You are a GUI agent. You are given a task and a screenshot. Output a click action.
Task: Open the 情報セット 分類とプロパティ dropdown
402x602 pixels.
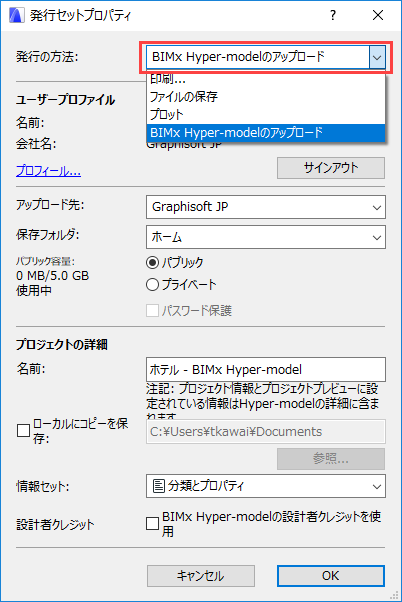pyautogui.click(x=266, y=486)
